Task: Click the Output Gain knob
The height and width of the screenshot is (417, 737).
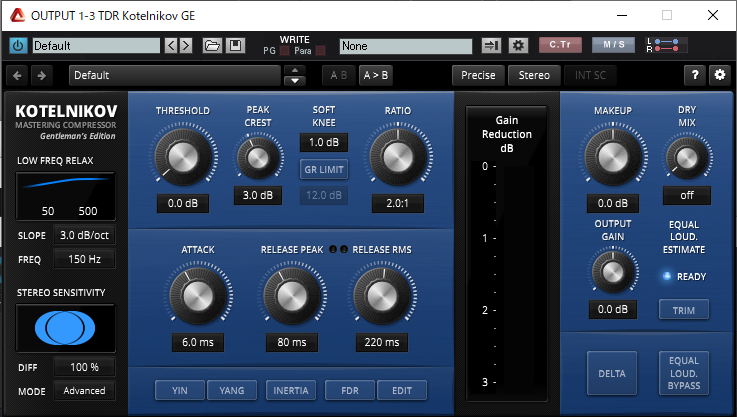Action: pos(612,272)
